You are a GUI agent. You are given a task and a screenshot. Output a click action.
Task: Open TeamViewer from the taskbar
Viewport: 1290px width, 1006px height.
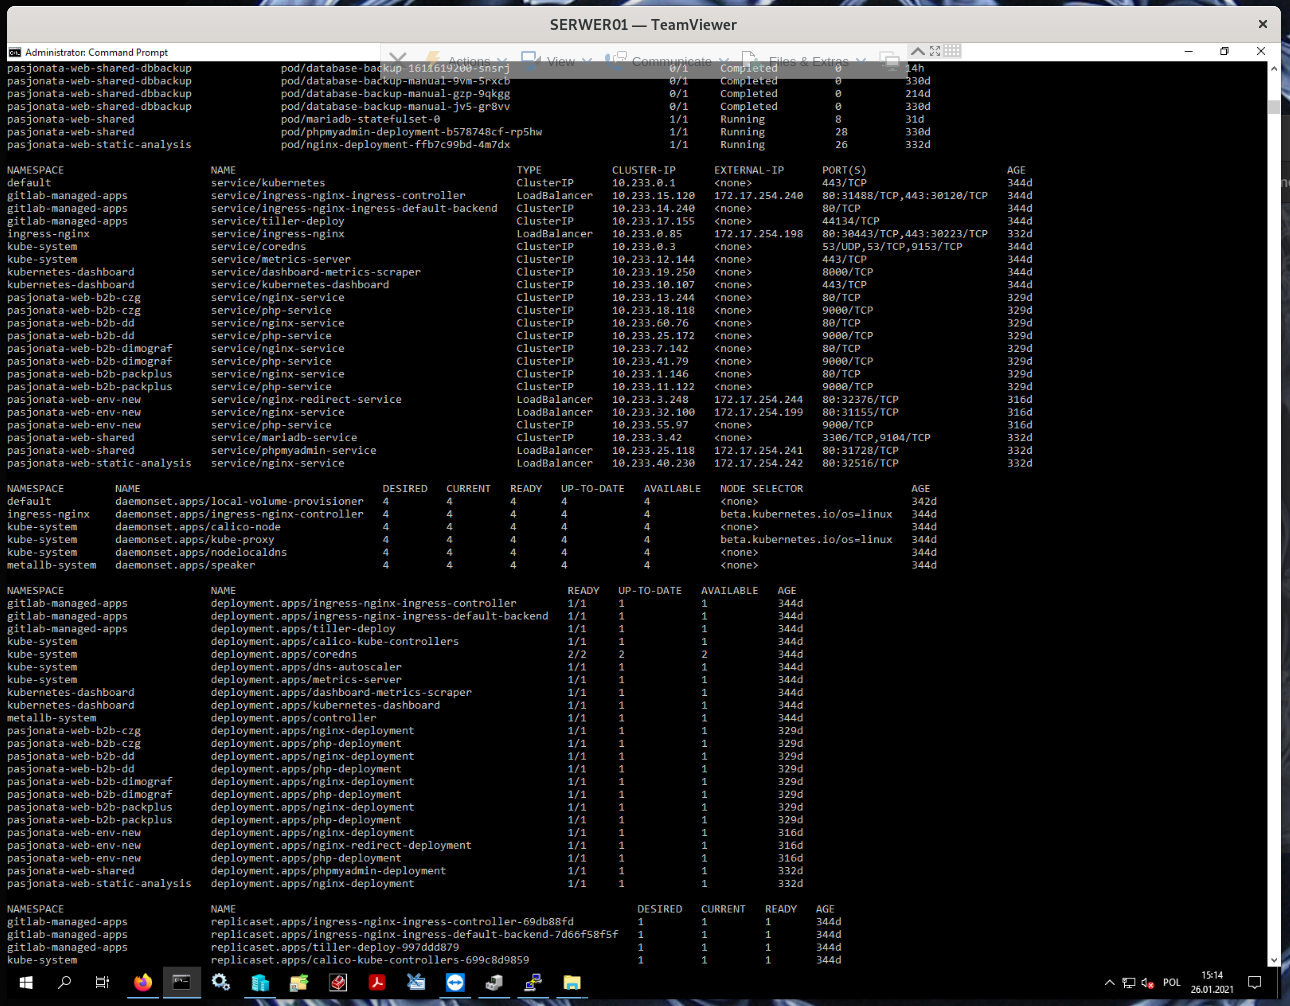tap(455, 983)
